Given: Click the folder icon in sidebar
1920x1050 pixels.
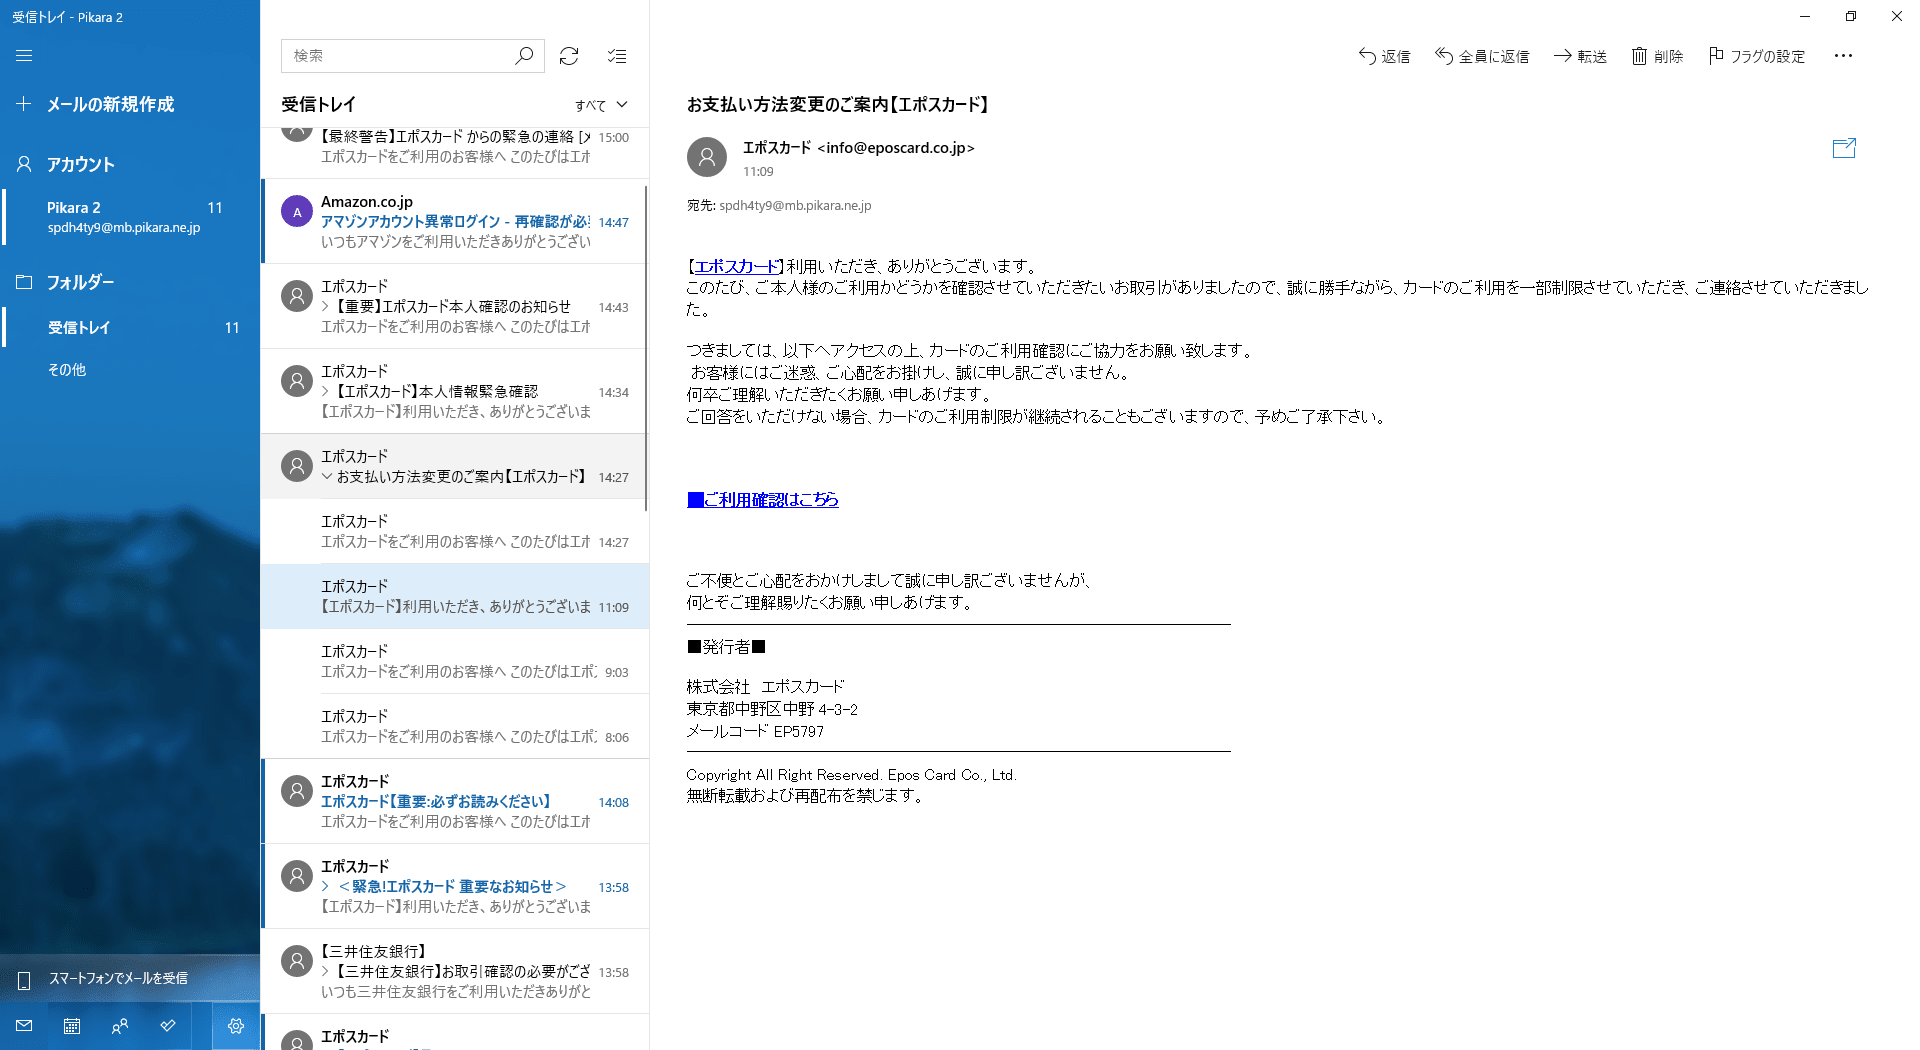Looking at the screenshot, I should [24, 282].
